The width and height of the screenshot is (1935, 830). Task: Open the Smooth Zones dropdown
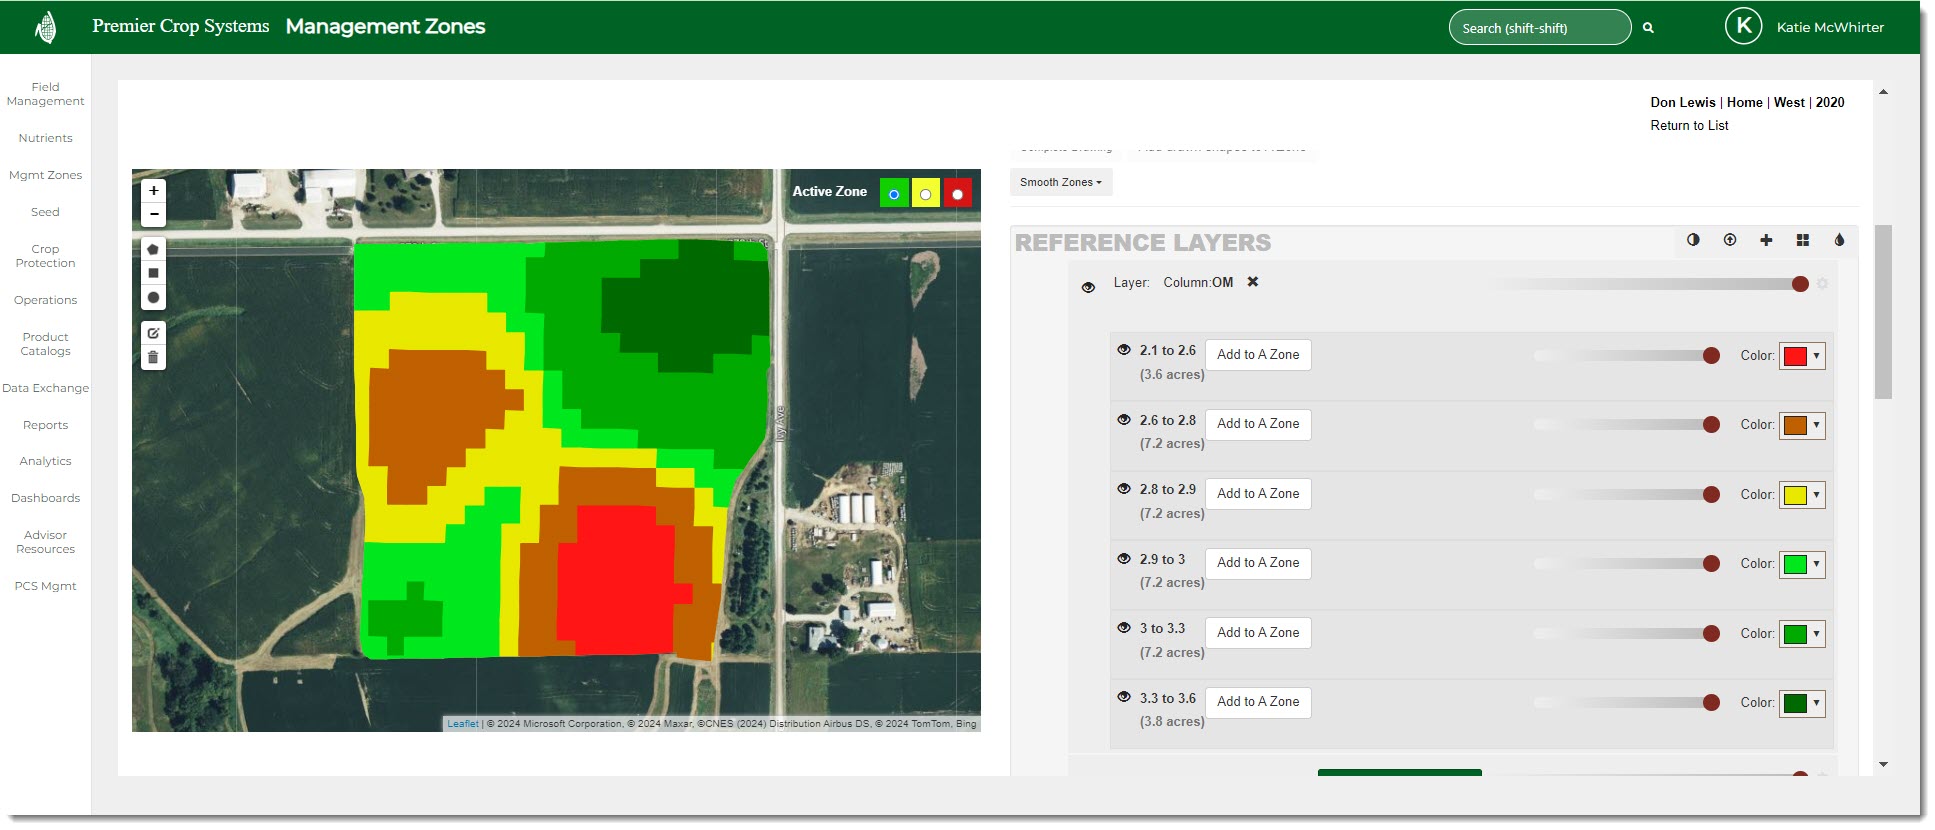click(x=1061, y=182)
